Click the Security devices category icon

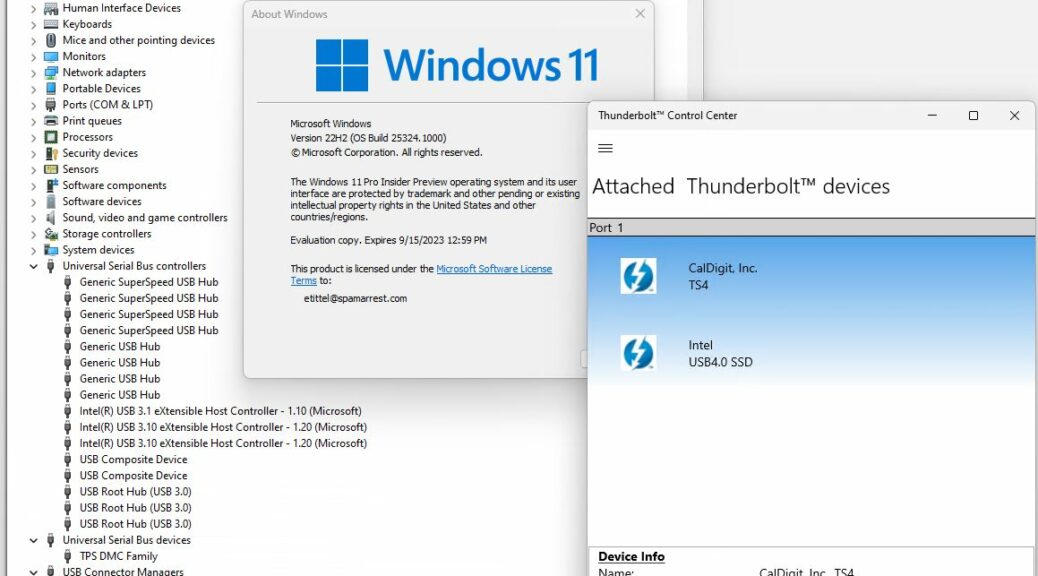tap(51, 154)
